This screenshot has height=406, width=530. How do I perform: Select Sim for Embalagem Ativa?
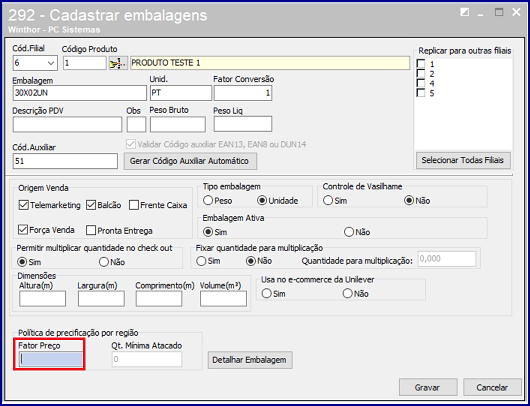(x=208, y=232)
